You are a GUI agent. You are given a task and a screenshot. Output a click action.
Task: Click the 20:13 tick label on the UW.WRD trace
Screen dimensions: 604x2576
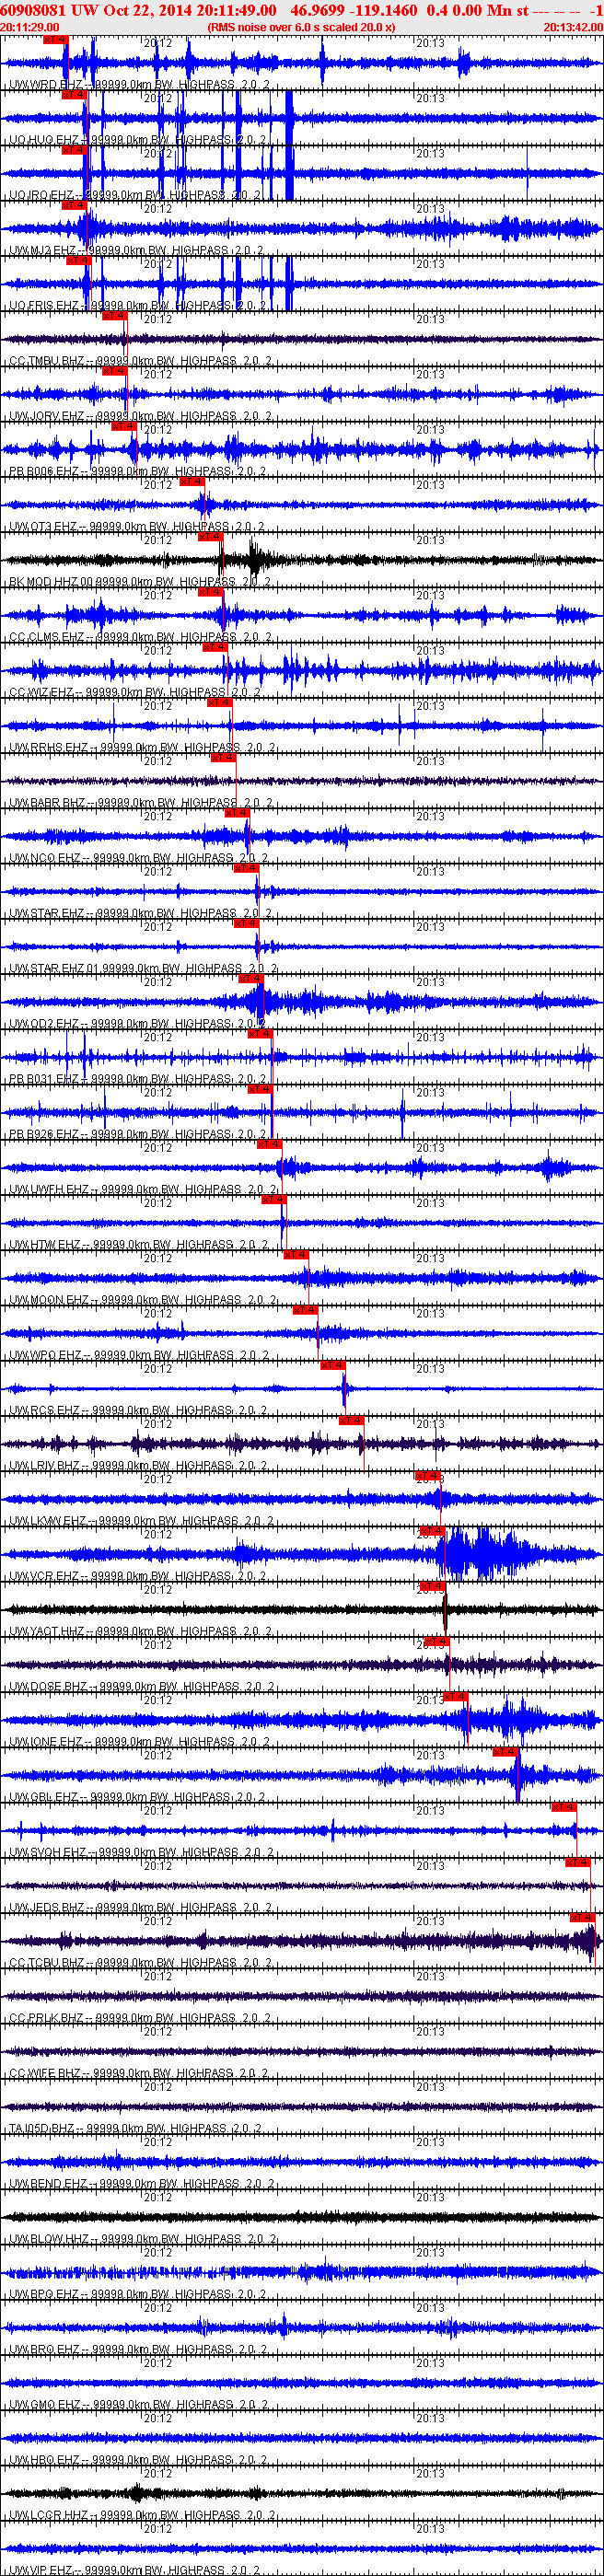(430, 43)
